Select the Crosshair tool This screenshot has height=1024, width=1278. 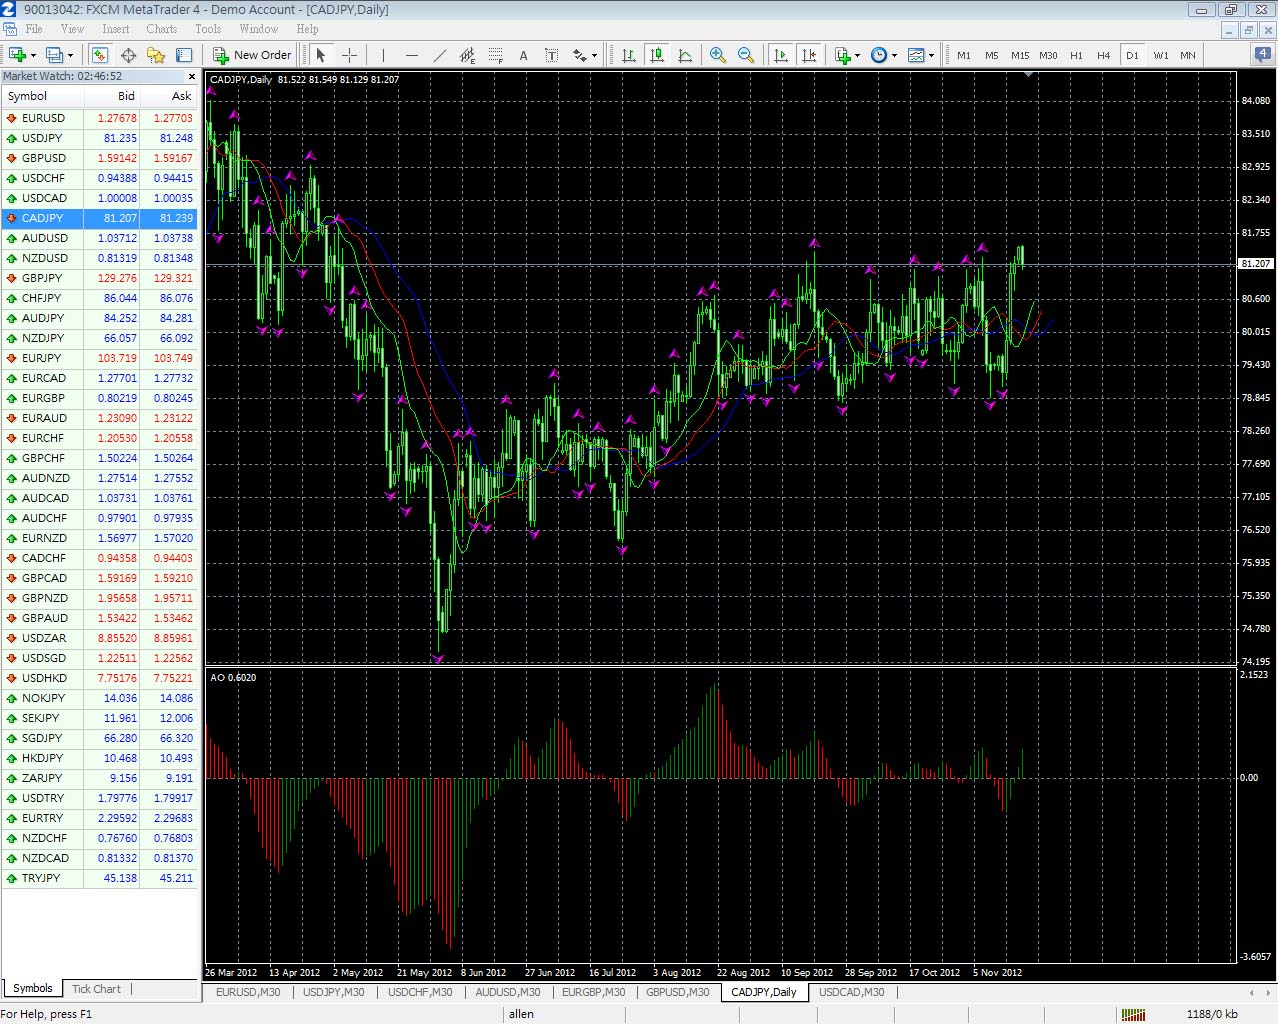[349, 55]
